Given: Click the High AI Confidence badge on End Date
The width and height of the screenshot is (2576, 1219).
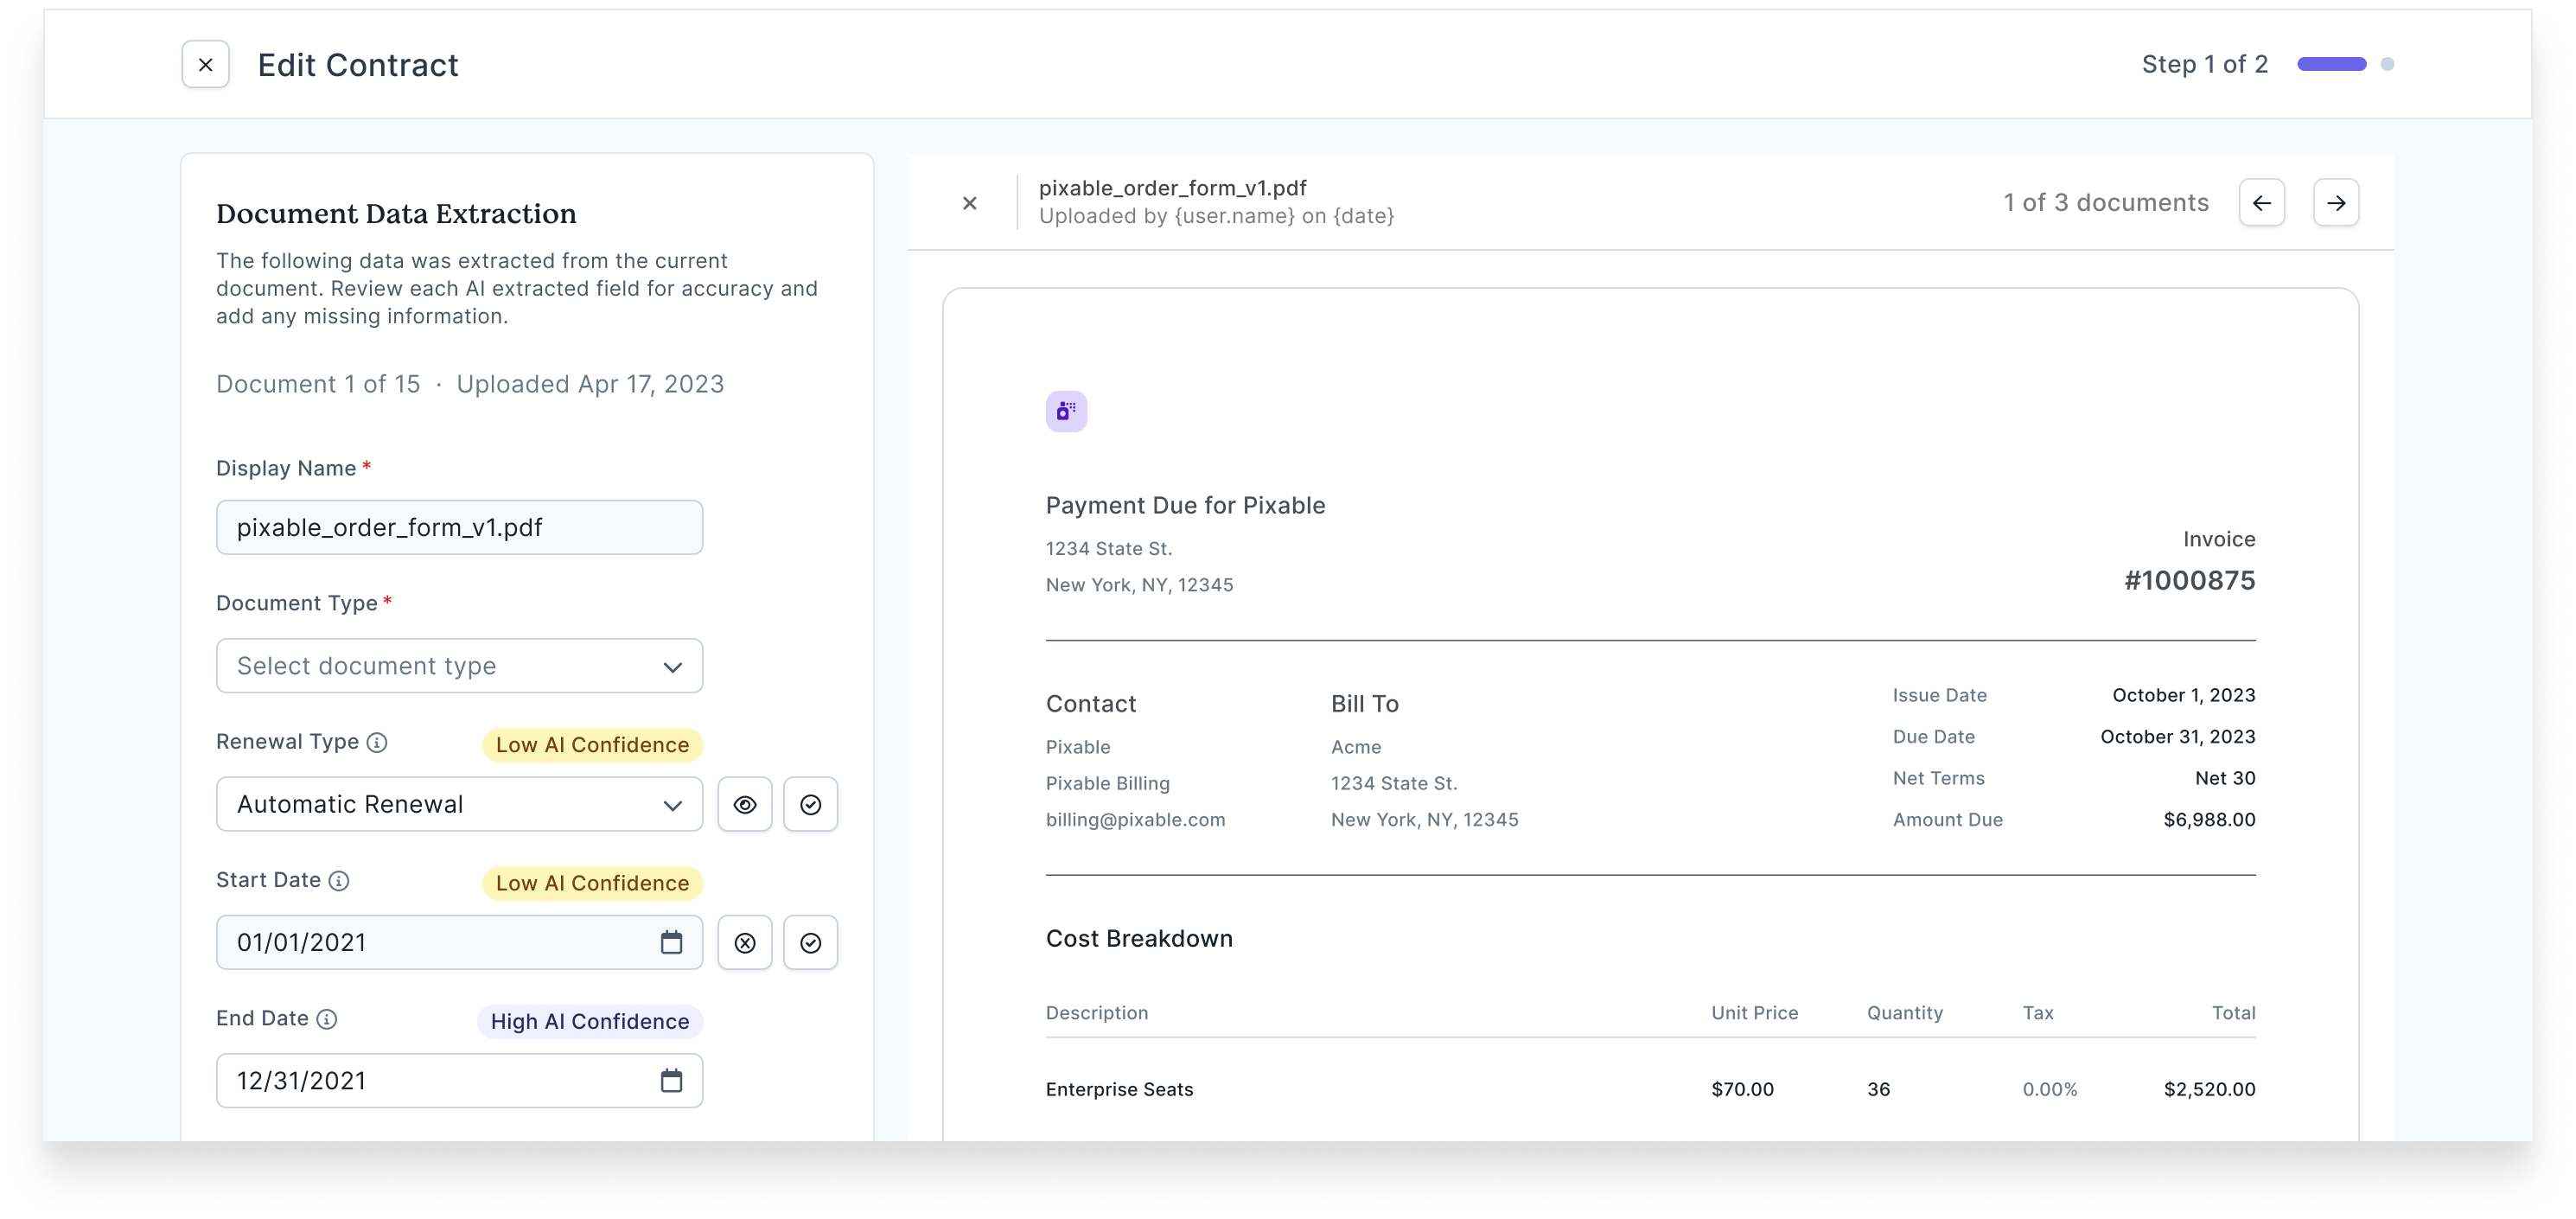Looking at the screenshot, I should (x=589, y=1021).
